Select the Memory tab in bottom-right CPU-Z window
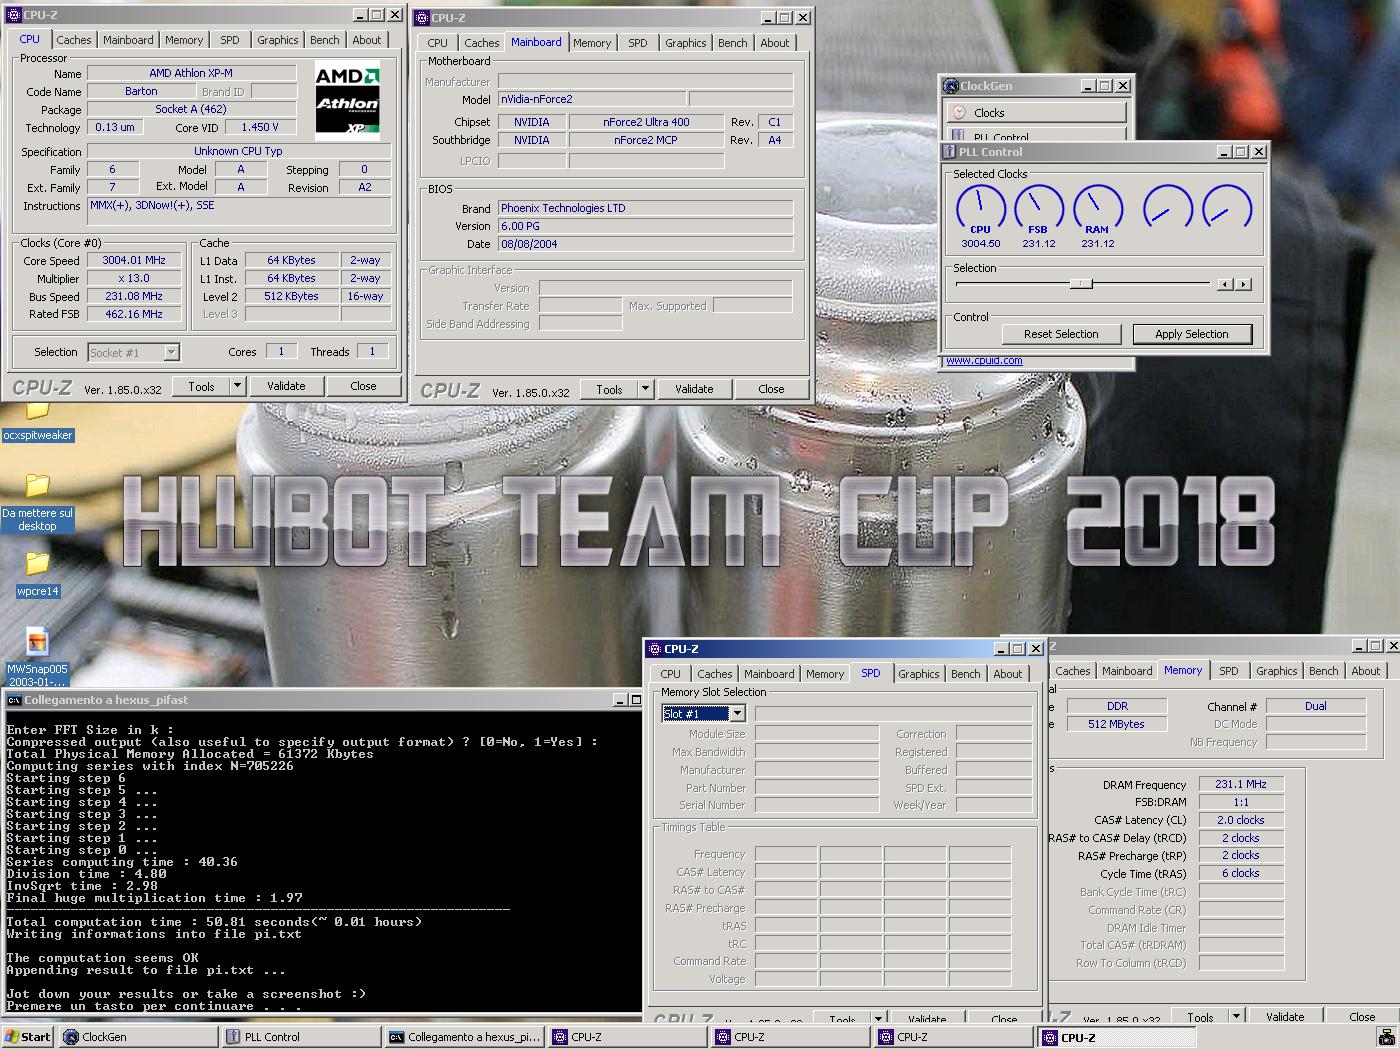This screenshot has height=1050, width=1400. click(x=1183, y=671)
